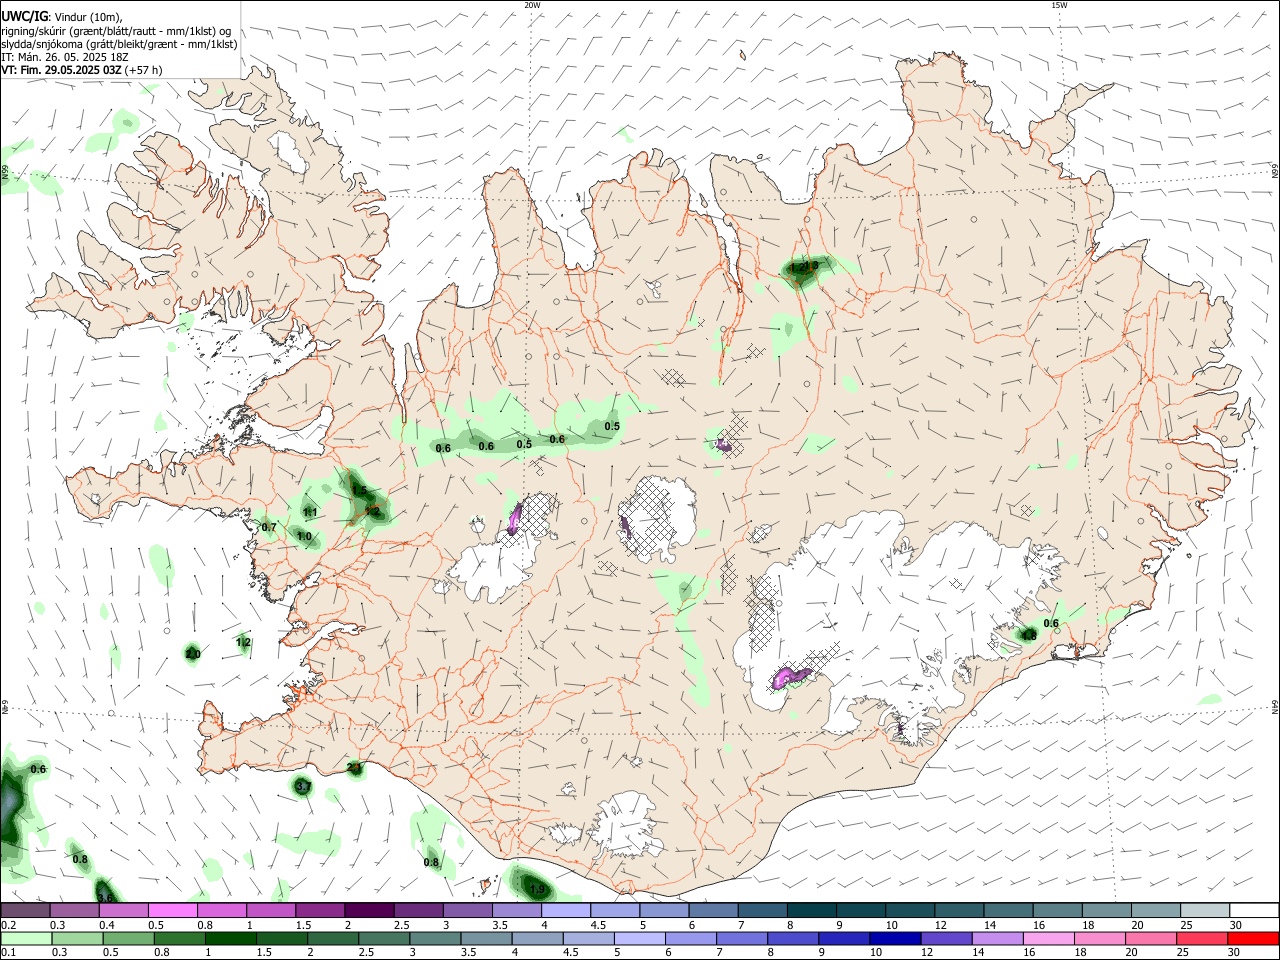
Task: Click the 'VT: Fim. 29.05.2025 03Z' valid time
Action: tap(61, 70)
